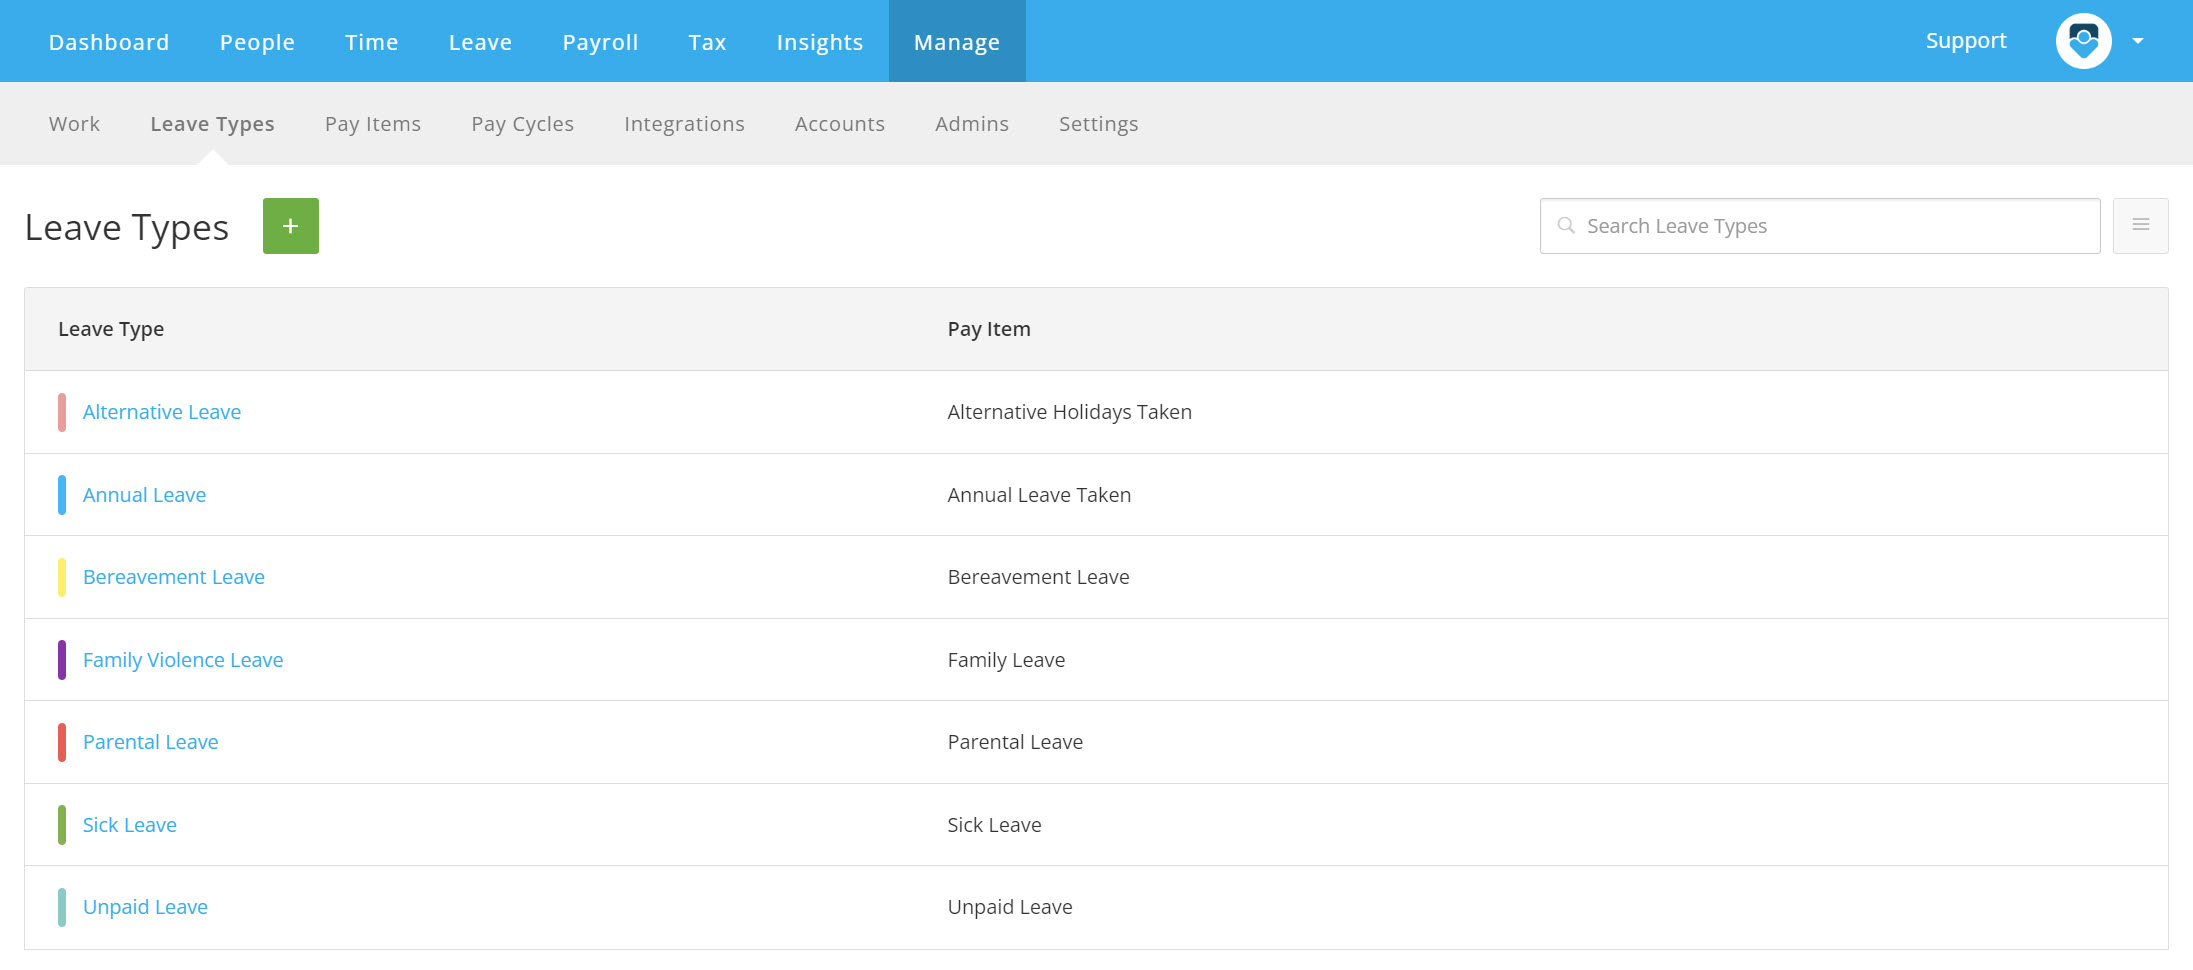Click the Annual Leave Taken cell
The height and width of the screenshot is (970, 2193).
click(x=1039, y=495)
